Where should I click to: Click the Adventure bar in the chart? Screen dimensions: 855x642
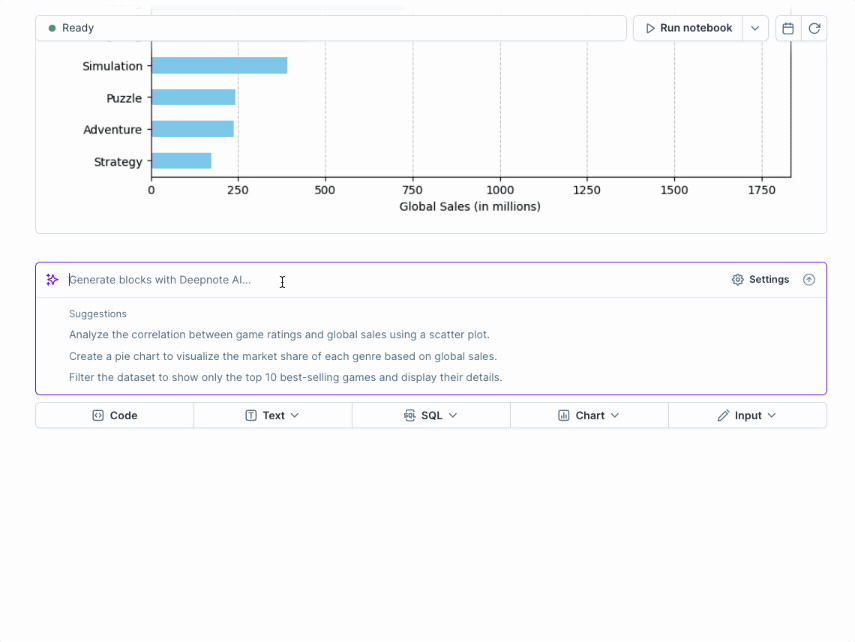[193, 129]
